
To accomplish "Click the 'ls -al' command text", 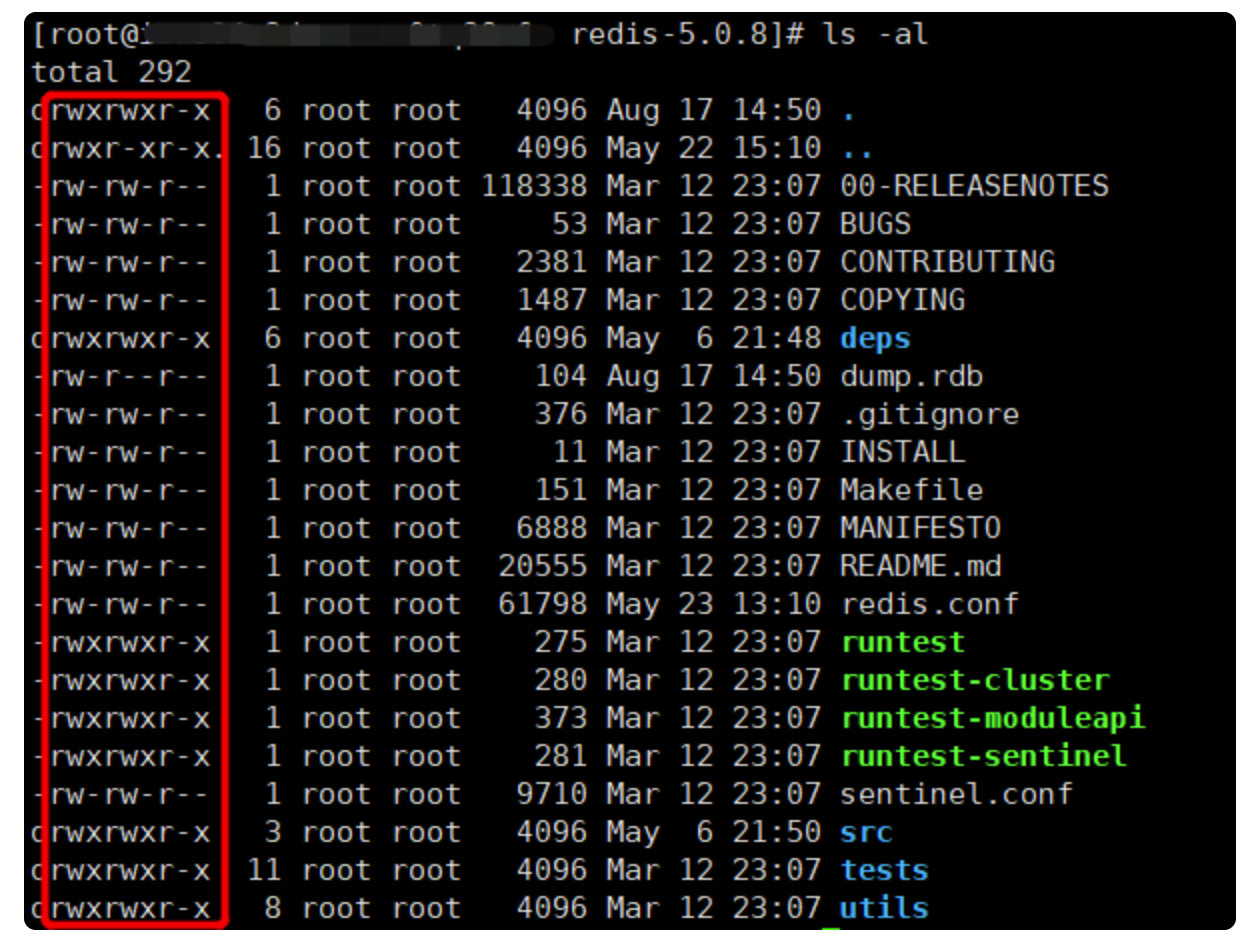I will point(876,35).
